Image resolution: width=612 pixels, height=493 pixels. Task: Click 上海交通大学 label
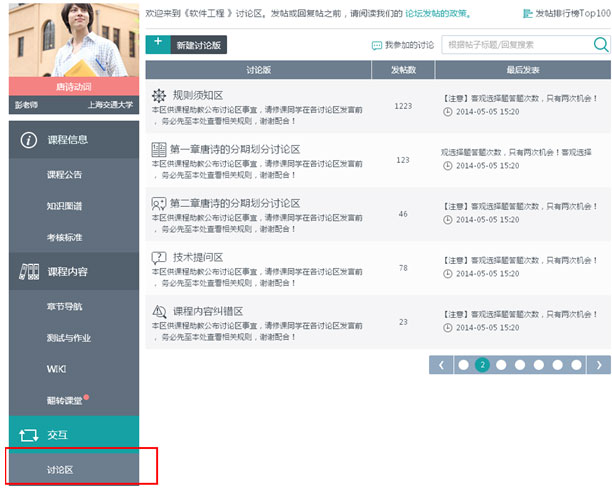110,105
